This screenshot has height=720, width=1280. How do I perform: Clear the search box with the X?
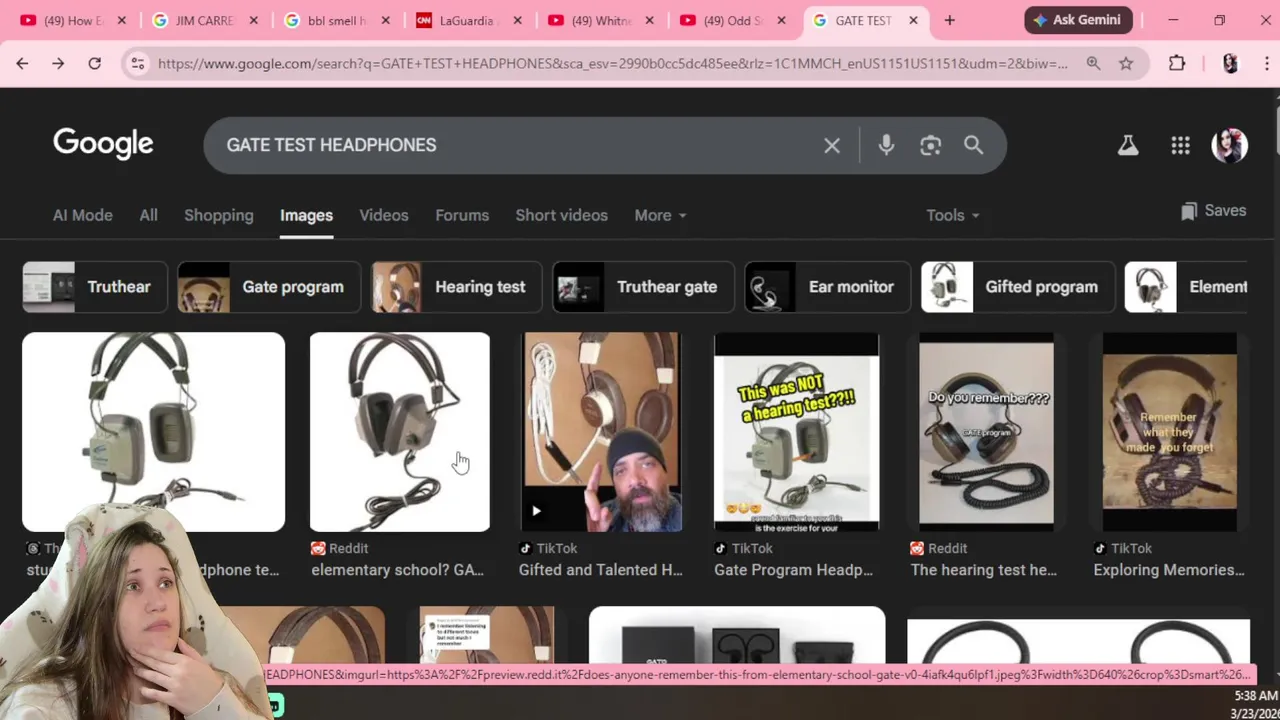(x=832, y=145)
